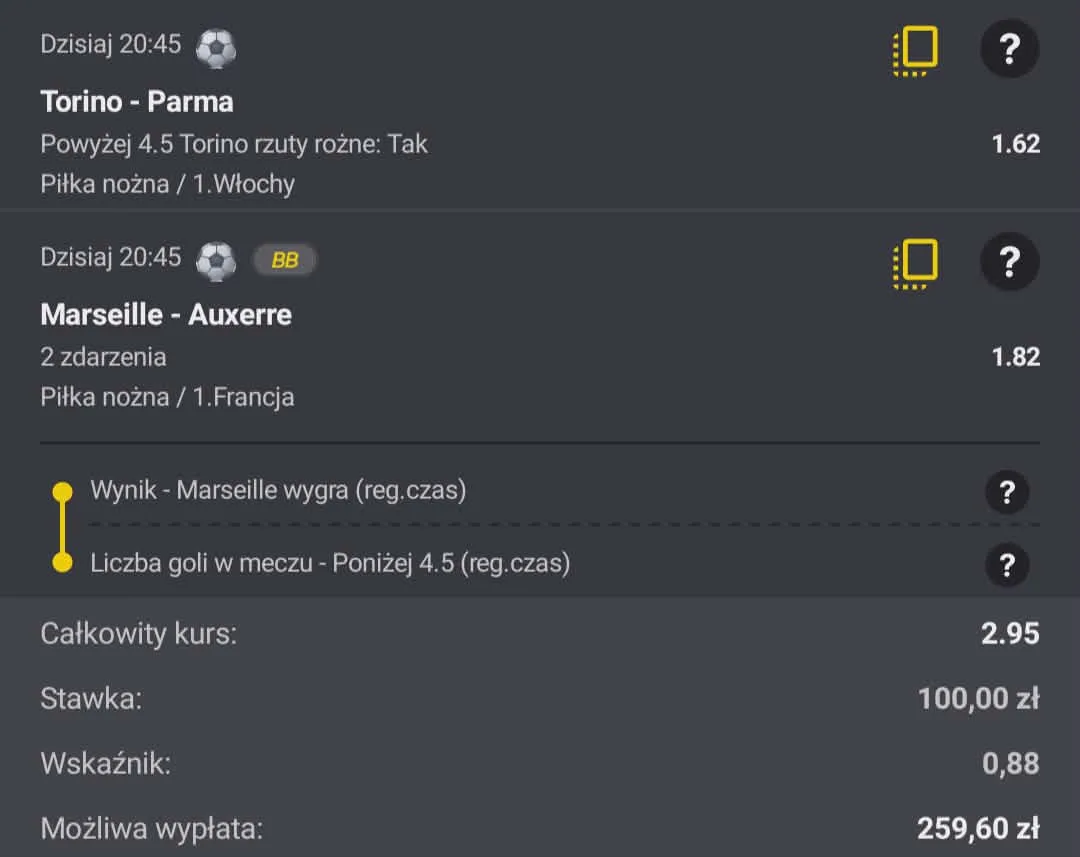Open the Marseille - Auxerre match page
This screenshot has height=857, width=1080.
(165, 314)
